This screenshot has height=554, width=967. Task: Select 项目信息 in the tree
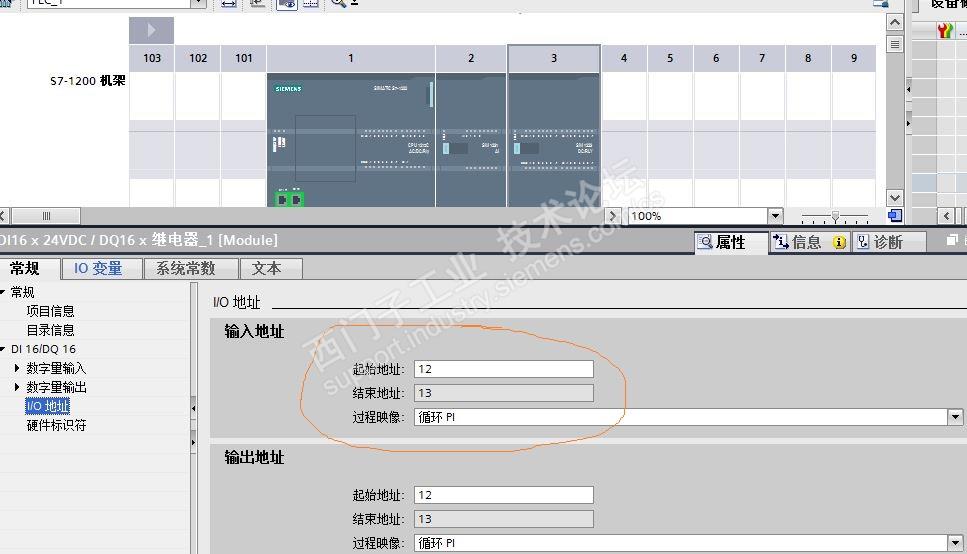(51, 311)
